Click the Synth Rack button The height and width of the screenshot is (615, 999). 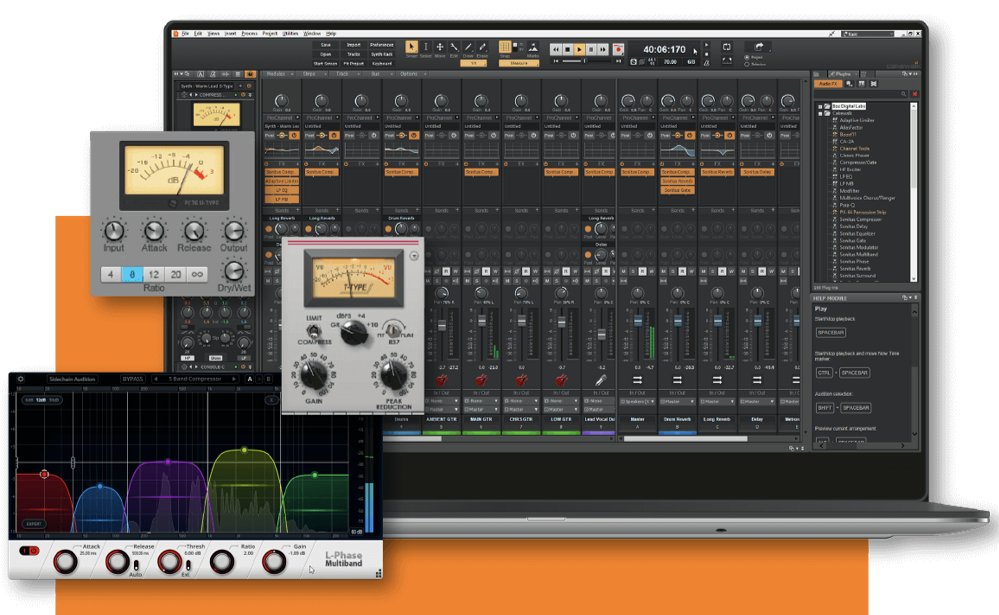pos(382,54)
